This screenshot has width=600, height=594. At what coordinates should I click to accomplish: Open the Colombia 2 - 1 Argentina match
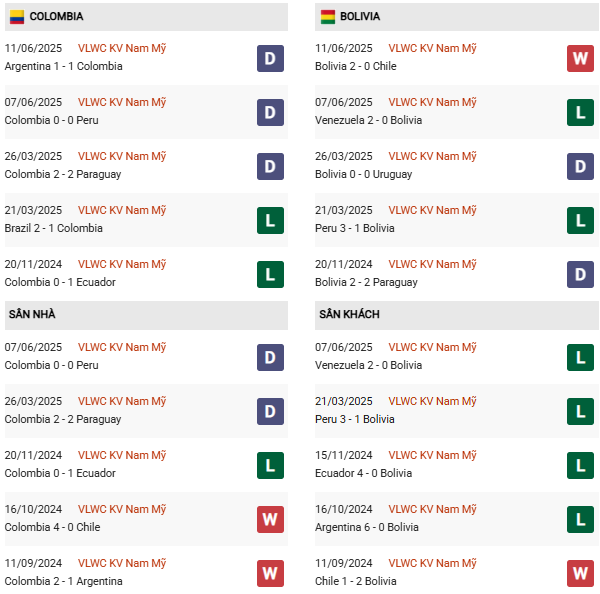(x=64, y=581)
